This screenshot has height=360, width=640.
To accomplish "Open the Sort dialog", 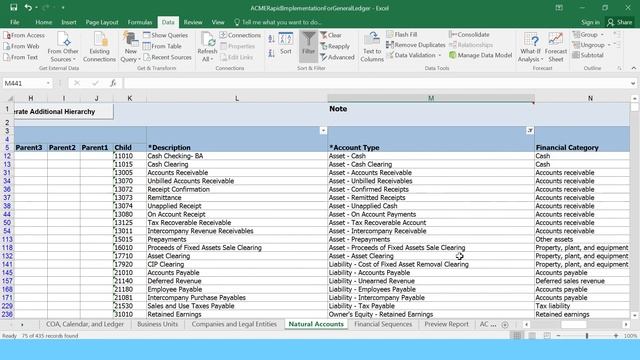I will [286, 44].
